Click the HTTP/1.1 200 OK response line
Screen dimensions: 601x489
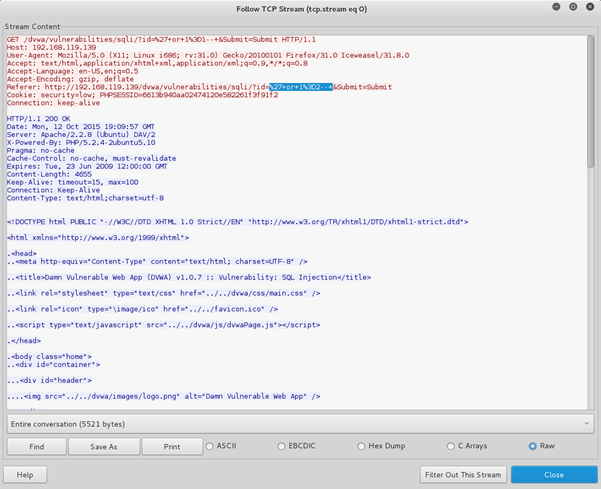coord(34,119)
